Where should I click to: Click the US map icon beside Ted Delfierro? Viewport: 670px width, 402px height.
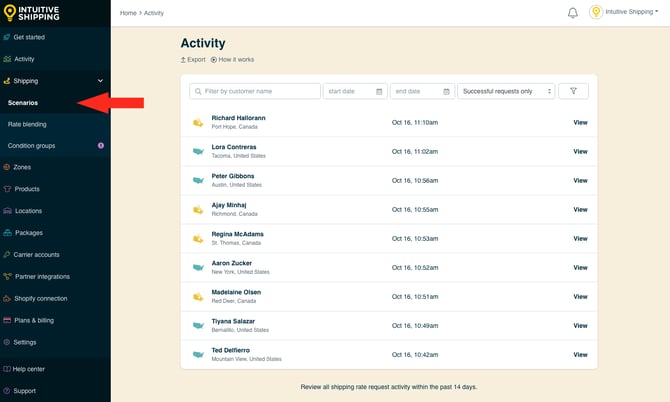(198, 355)
